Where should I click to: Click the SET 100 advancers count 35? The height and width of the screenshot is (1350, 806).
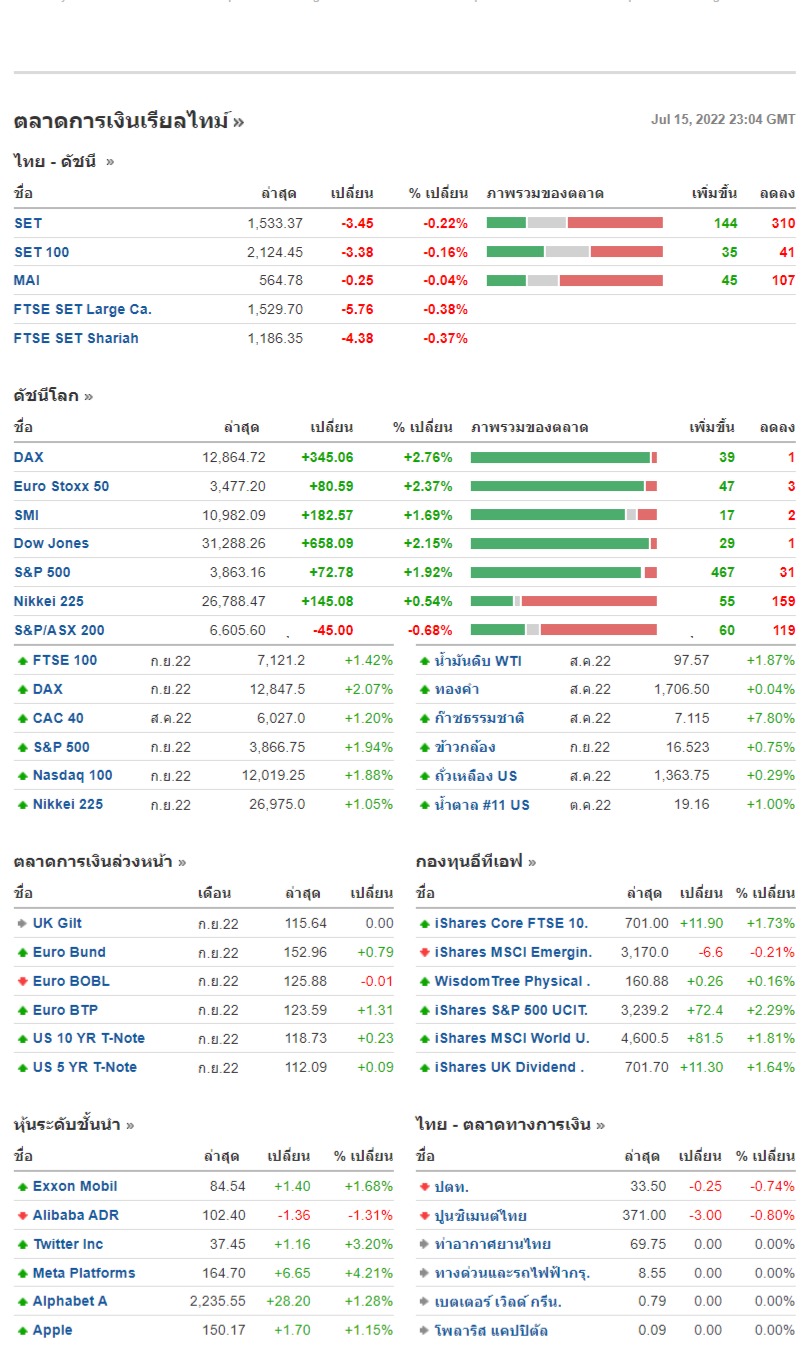pos(729,252)
